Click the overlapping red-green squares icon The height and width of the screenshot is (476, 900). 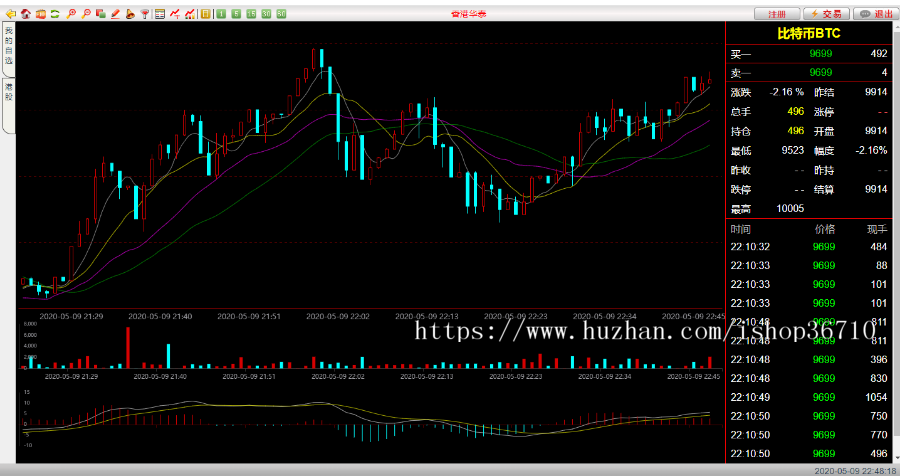tap(101, 14)
